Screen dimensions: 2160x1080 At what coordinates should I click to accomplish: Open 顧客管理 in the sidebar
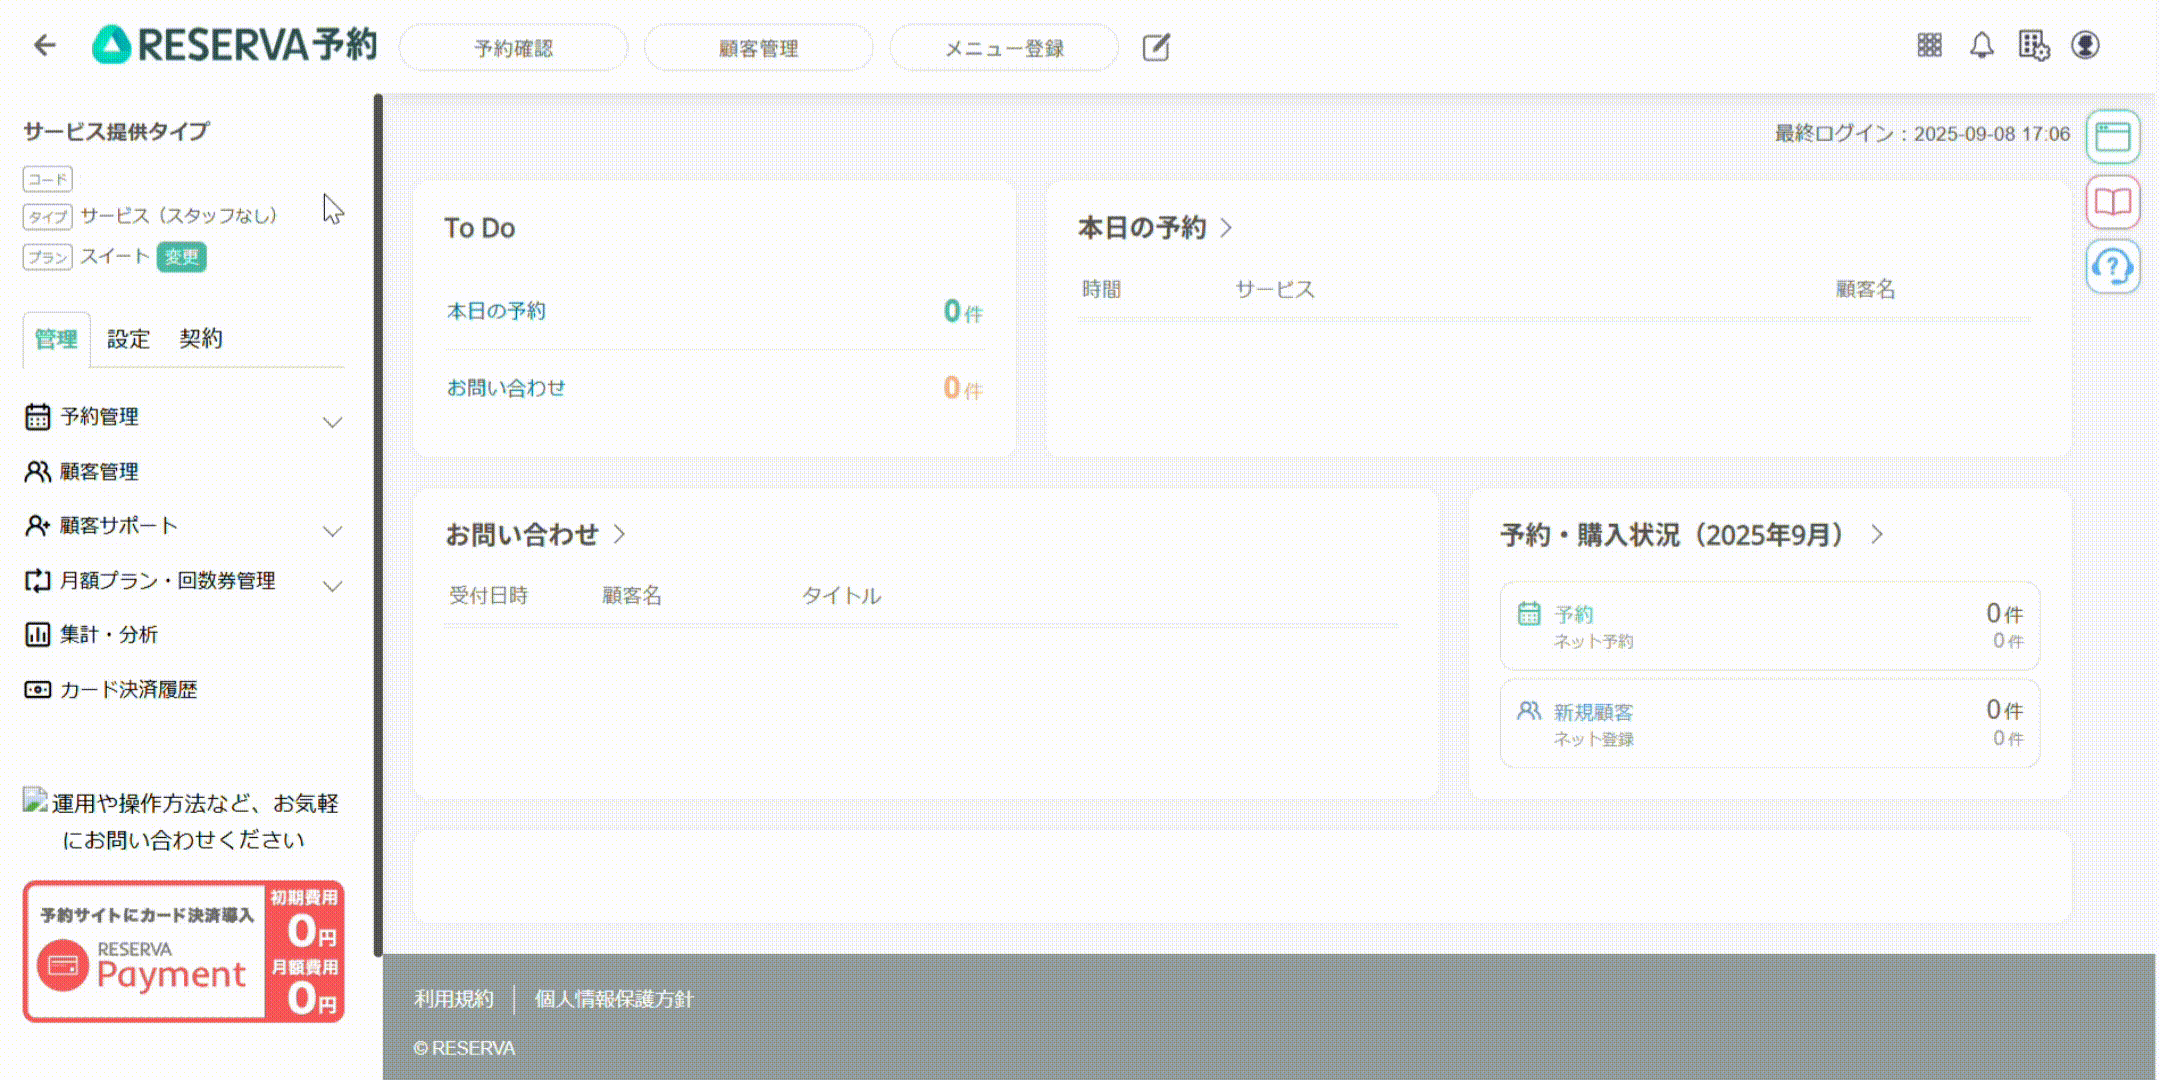(x=99, y=471)
